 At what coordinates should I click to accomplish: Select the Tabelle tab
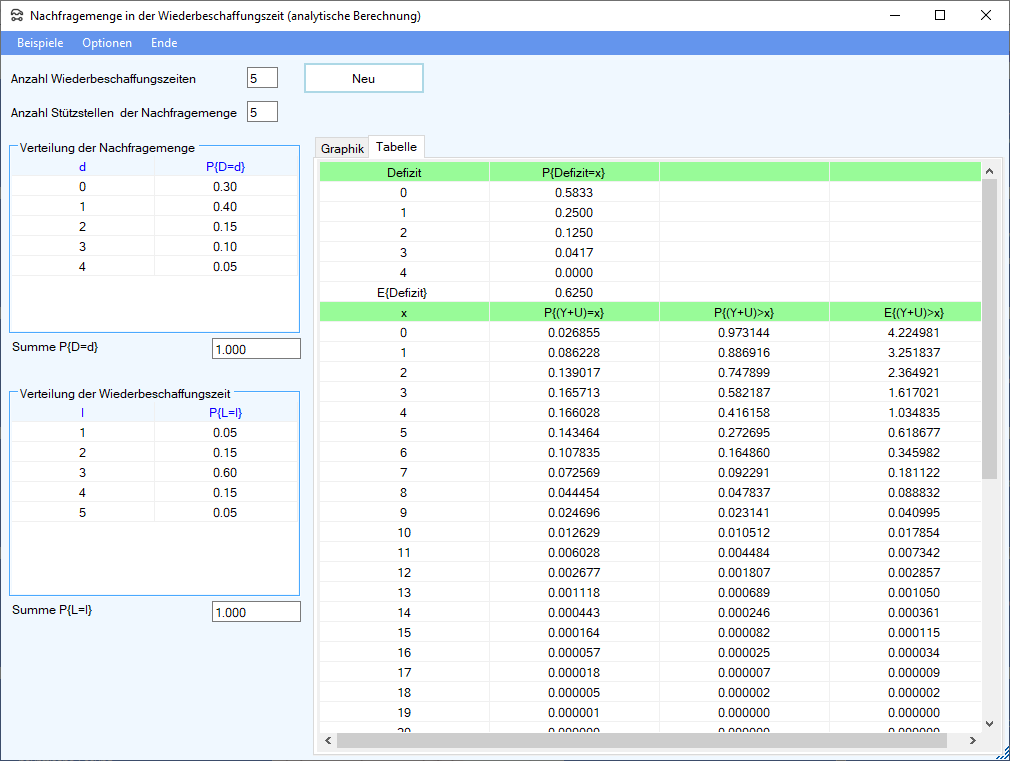(x=397, y=146)
